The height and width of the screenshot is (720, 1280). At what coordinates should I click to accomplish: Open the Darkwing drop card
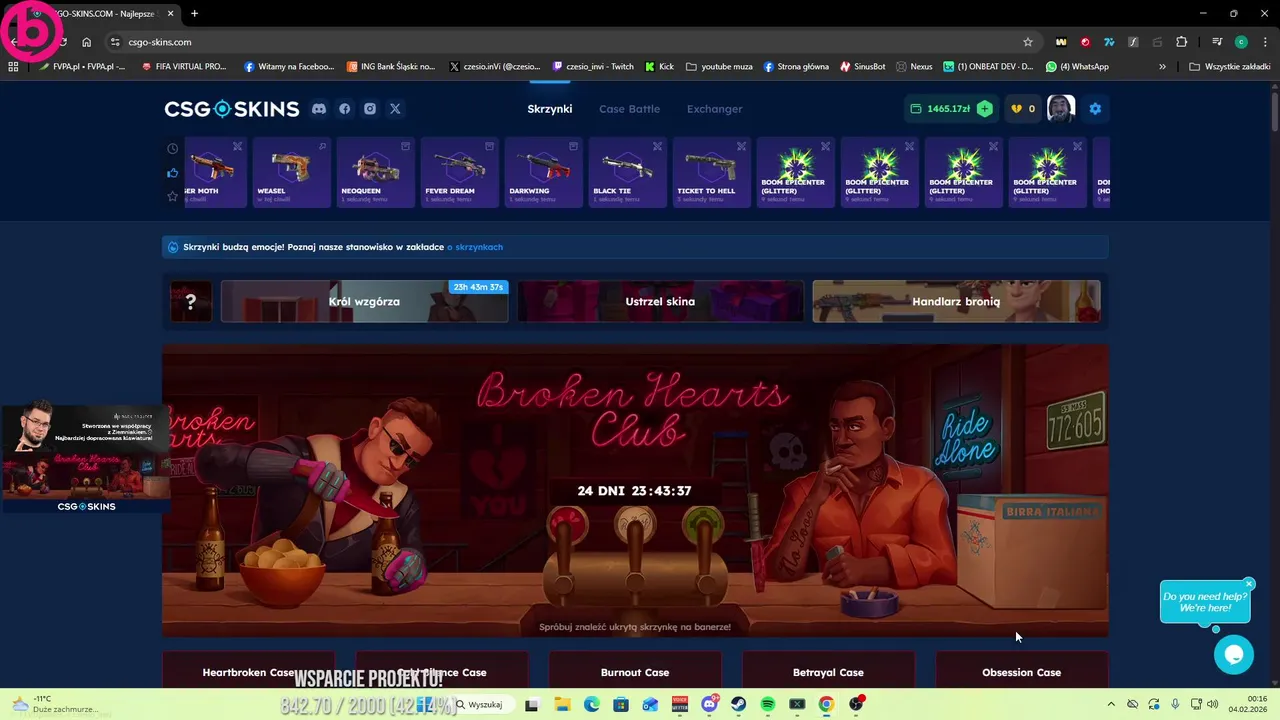543,173
